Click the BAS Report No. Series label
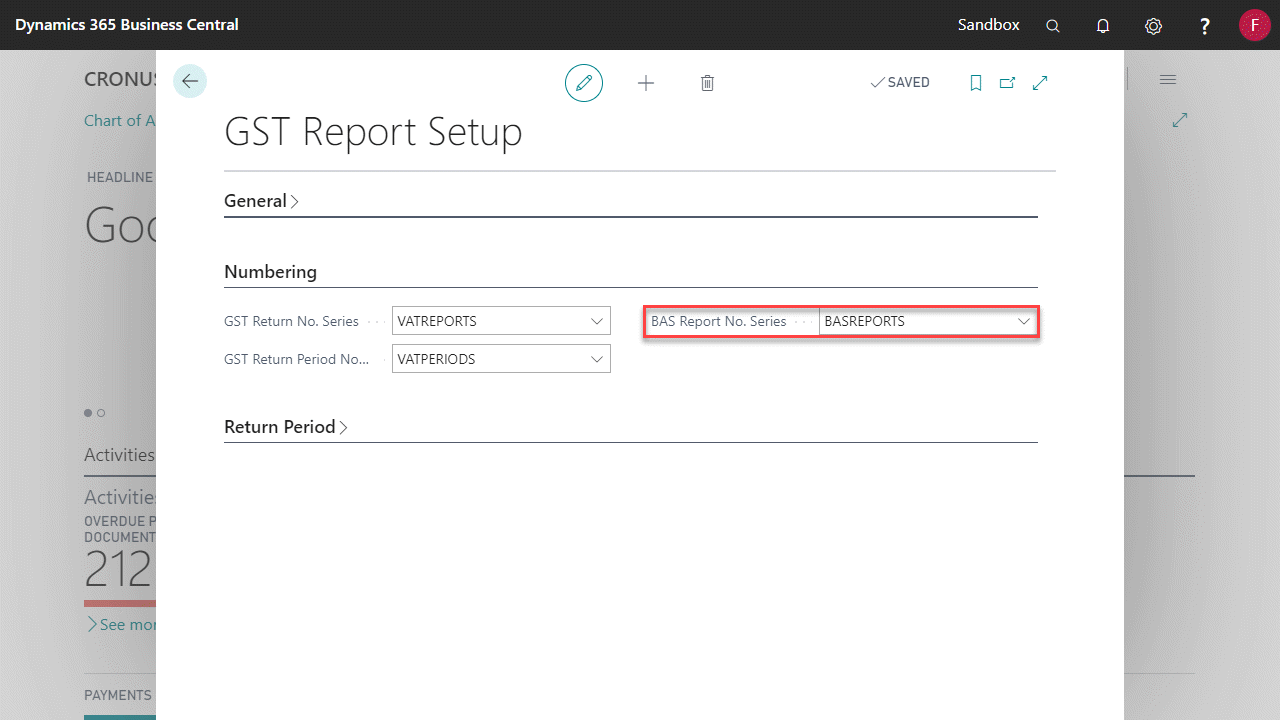The height and width of the screenshot is (720, 1280). [719, 321]
